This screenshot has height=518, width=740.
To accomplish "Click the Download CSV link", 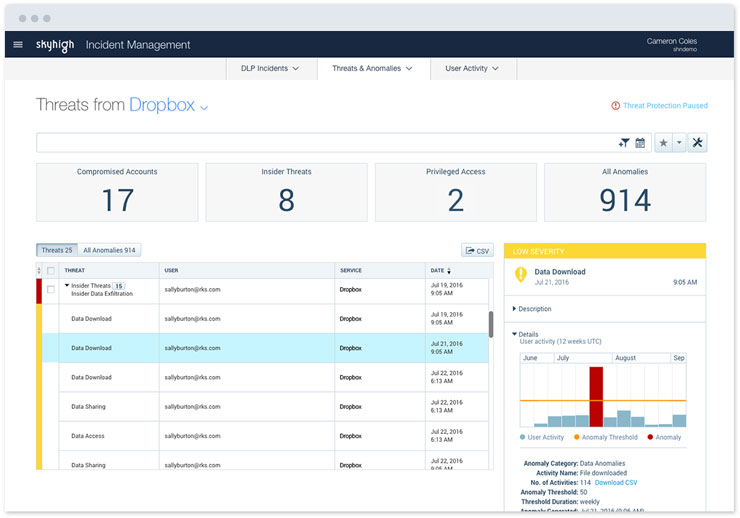I will click(x=616, y=483).
